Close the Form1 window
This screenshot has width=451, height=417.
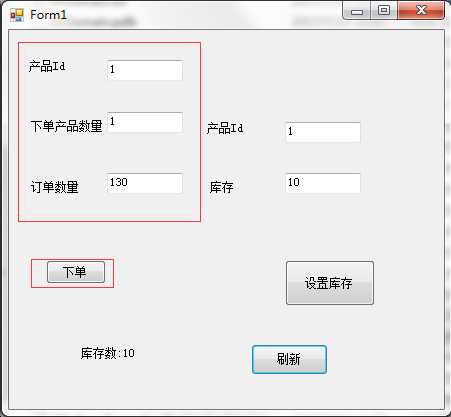(x=421, y=11)
